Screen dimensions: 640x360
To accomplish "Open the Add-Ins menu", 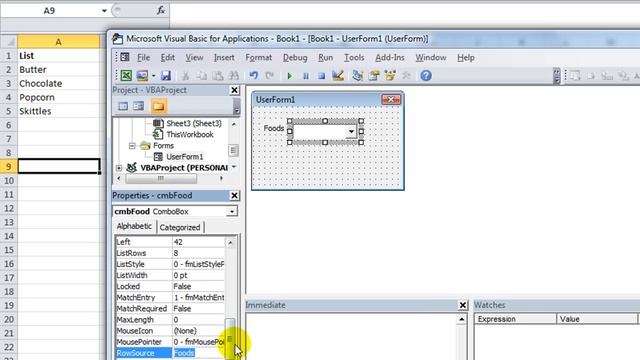I will click(389, 58).
